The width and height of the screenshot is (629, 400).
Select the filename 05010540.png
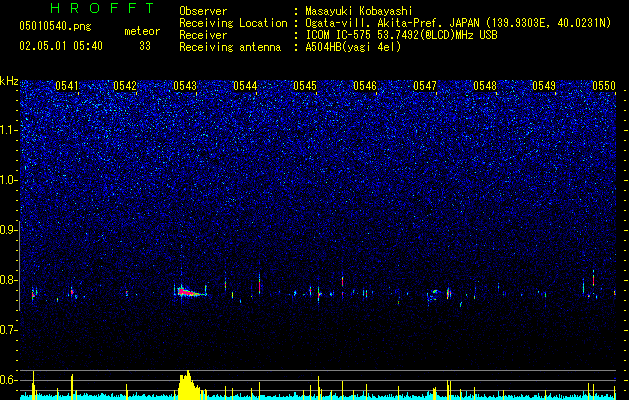55,27
